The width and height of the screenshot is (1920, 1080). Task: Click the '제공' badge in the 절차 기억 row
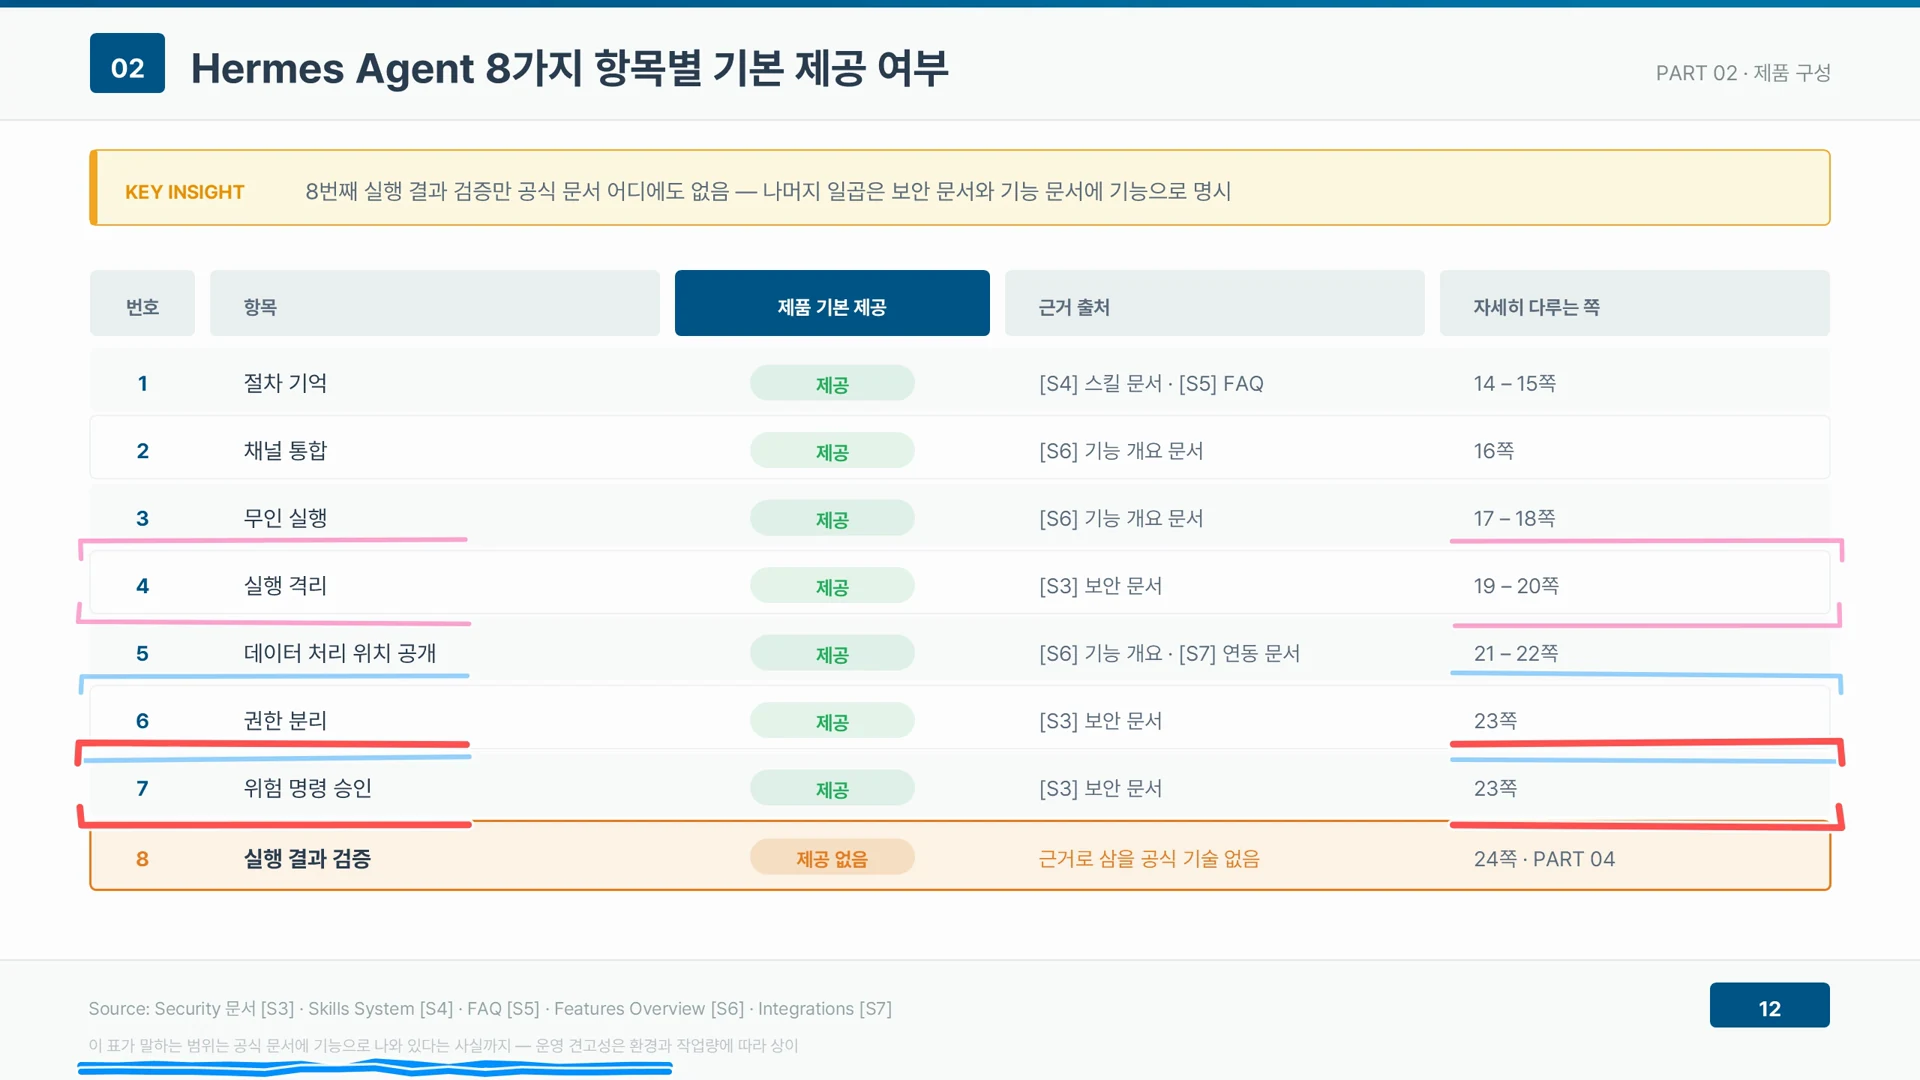pos(832,383)
